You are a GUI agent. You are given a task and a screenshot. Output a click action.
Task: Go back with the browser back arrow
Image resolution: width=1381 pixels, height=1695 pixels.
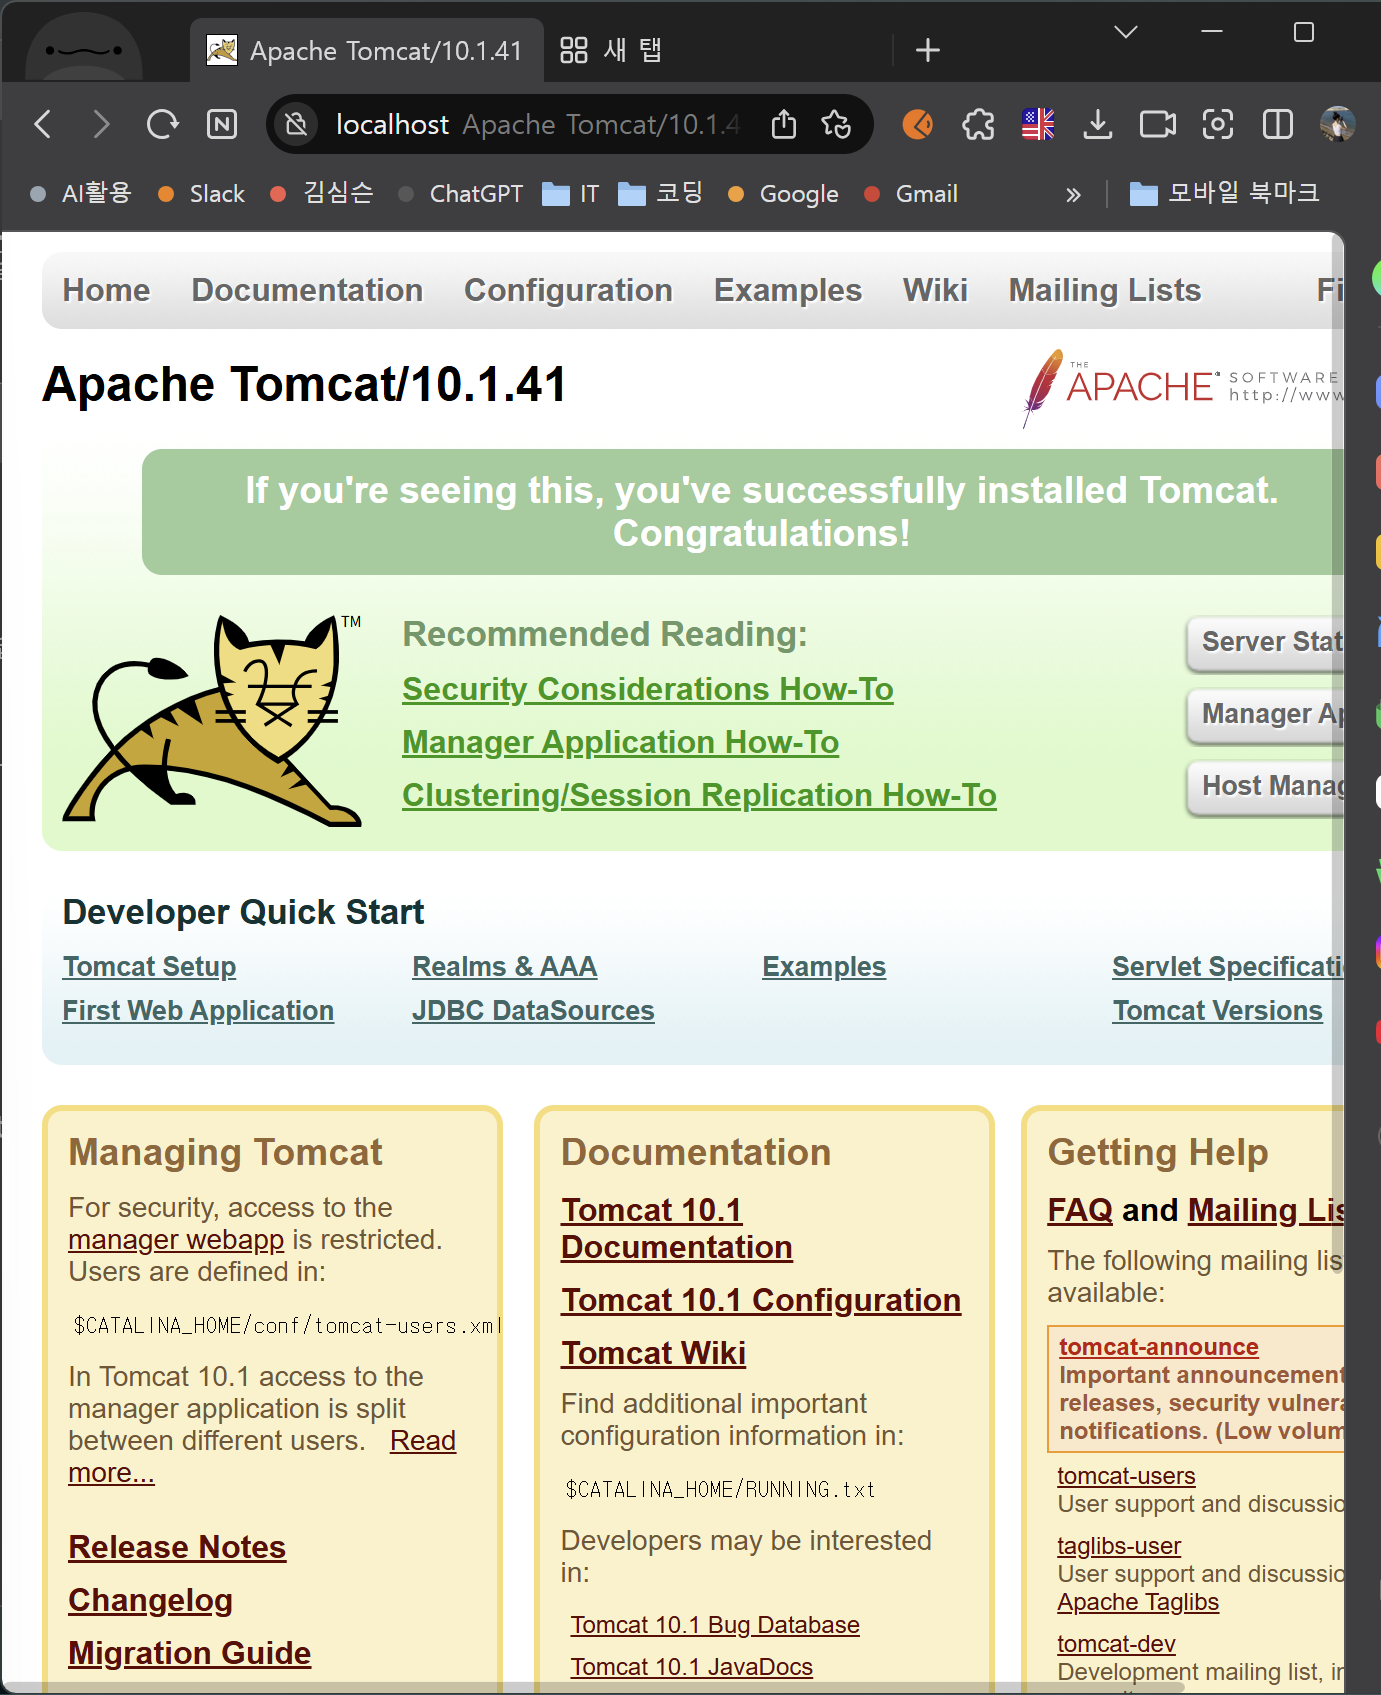click(x=42, y=125)
